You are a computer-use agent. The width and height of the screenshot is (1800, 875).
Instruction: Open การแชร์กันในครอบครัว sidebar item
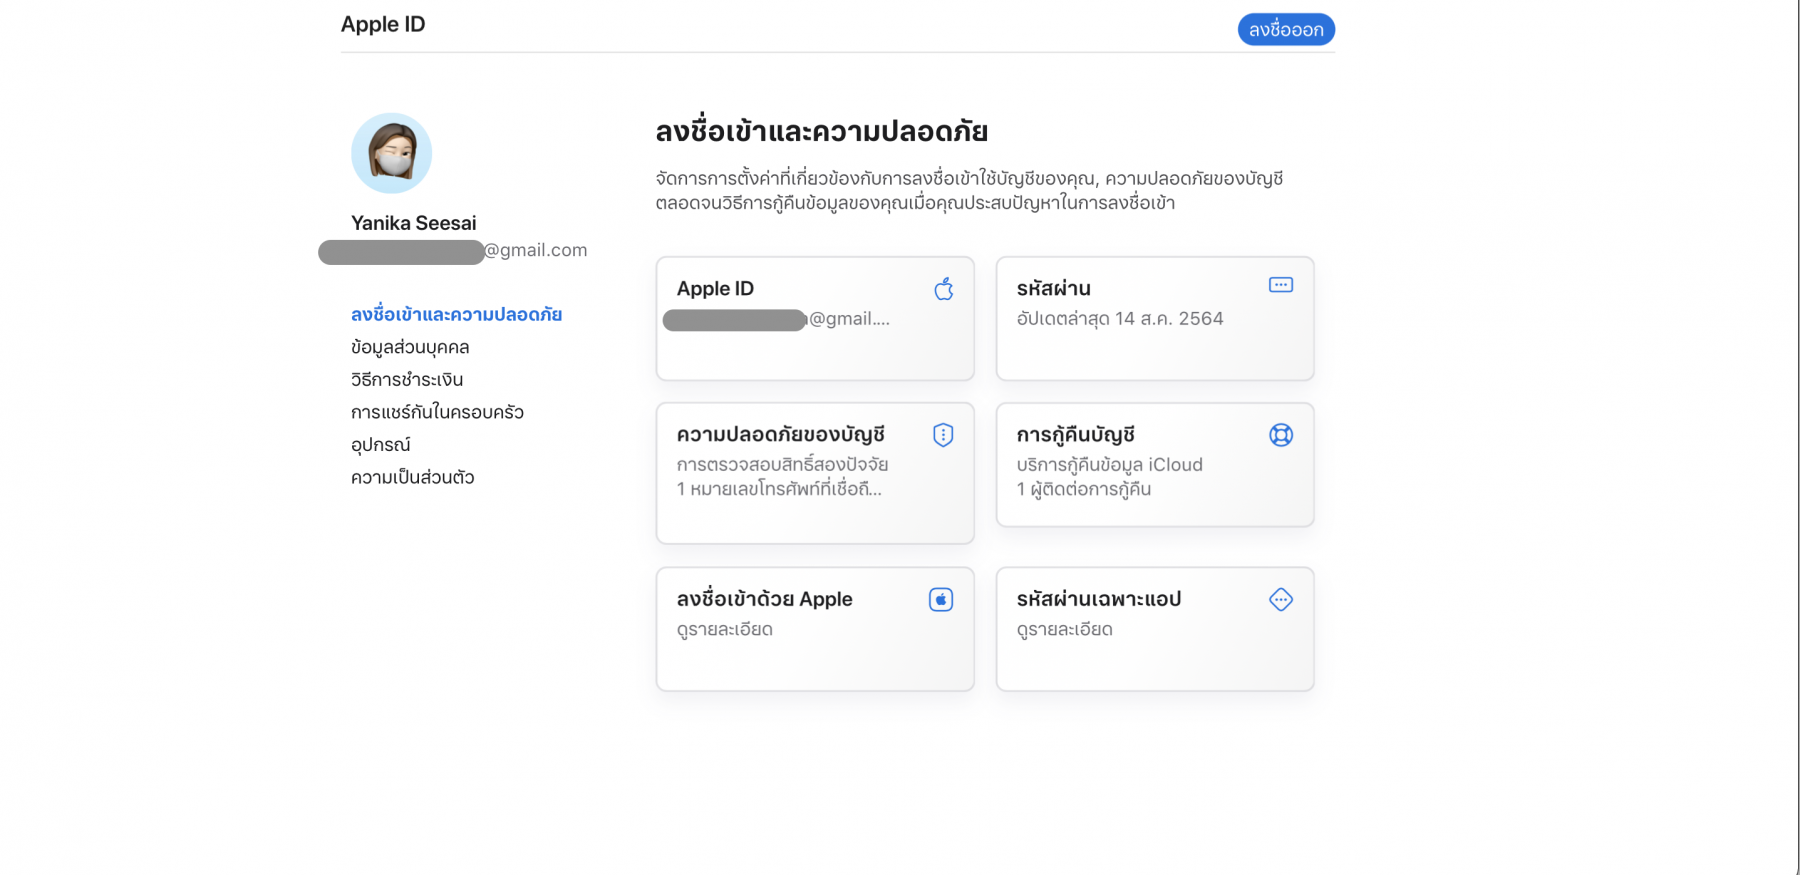(437, 412)
